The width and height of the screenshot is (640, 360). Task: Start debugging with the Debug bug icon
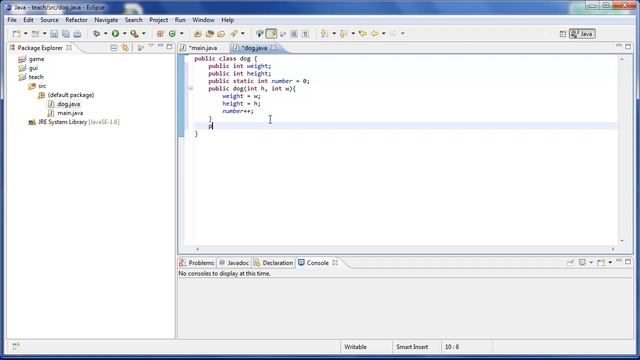(97, 34)
